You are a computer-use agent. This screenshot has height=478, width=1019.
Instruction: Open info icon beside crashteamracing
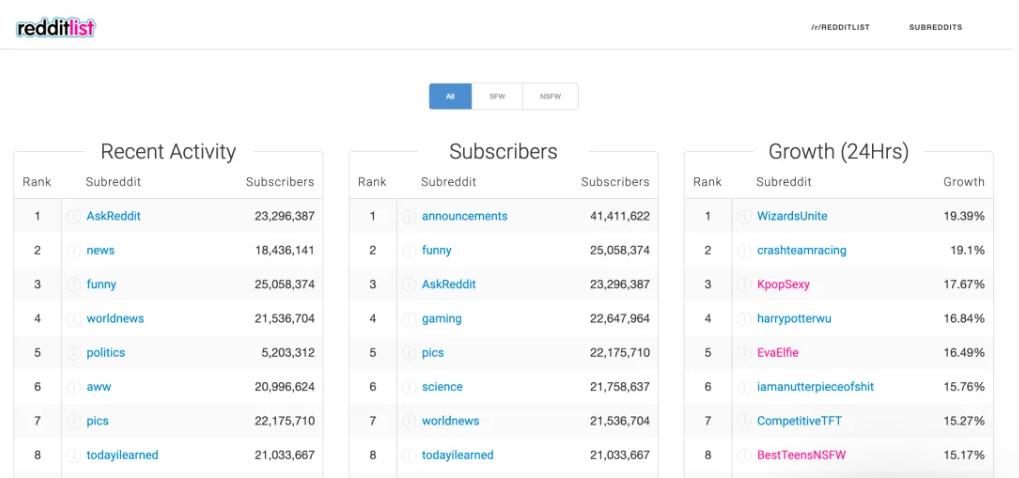(745, 250)
